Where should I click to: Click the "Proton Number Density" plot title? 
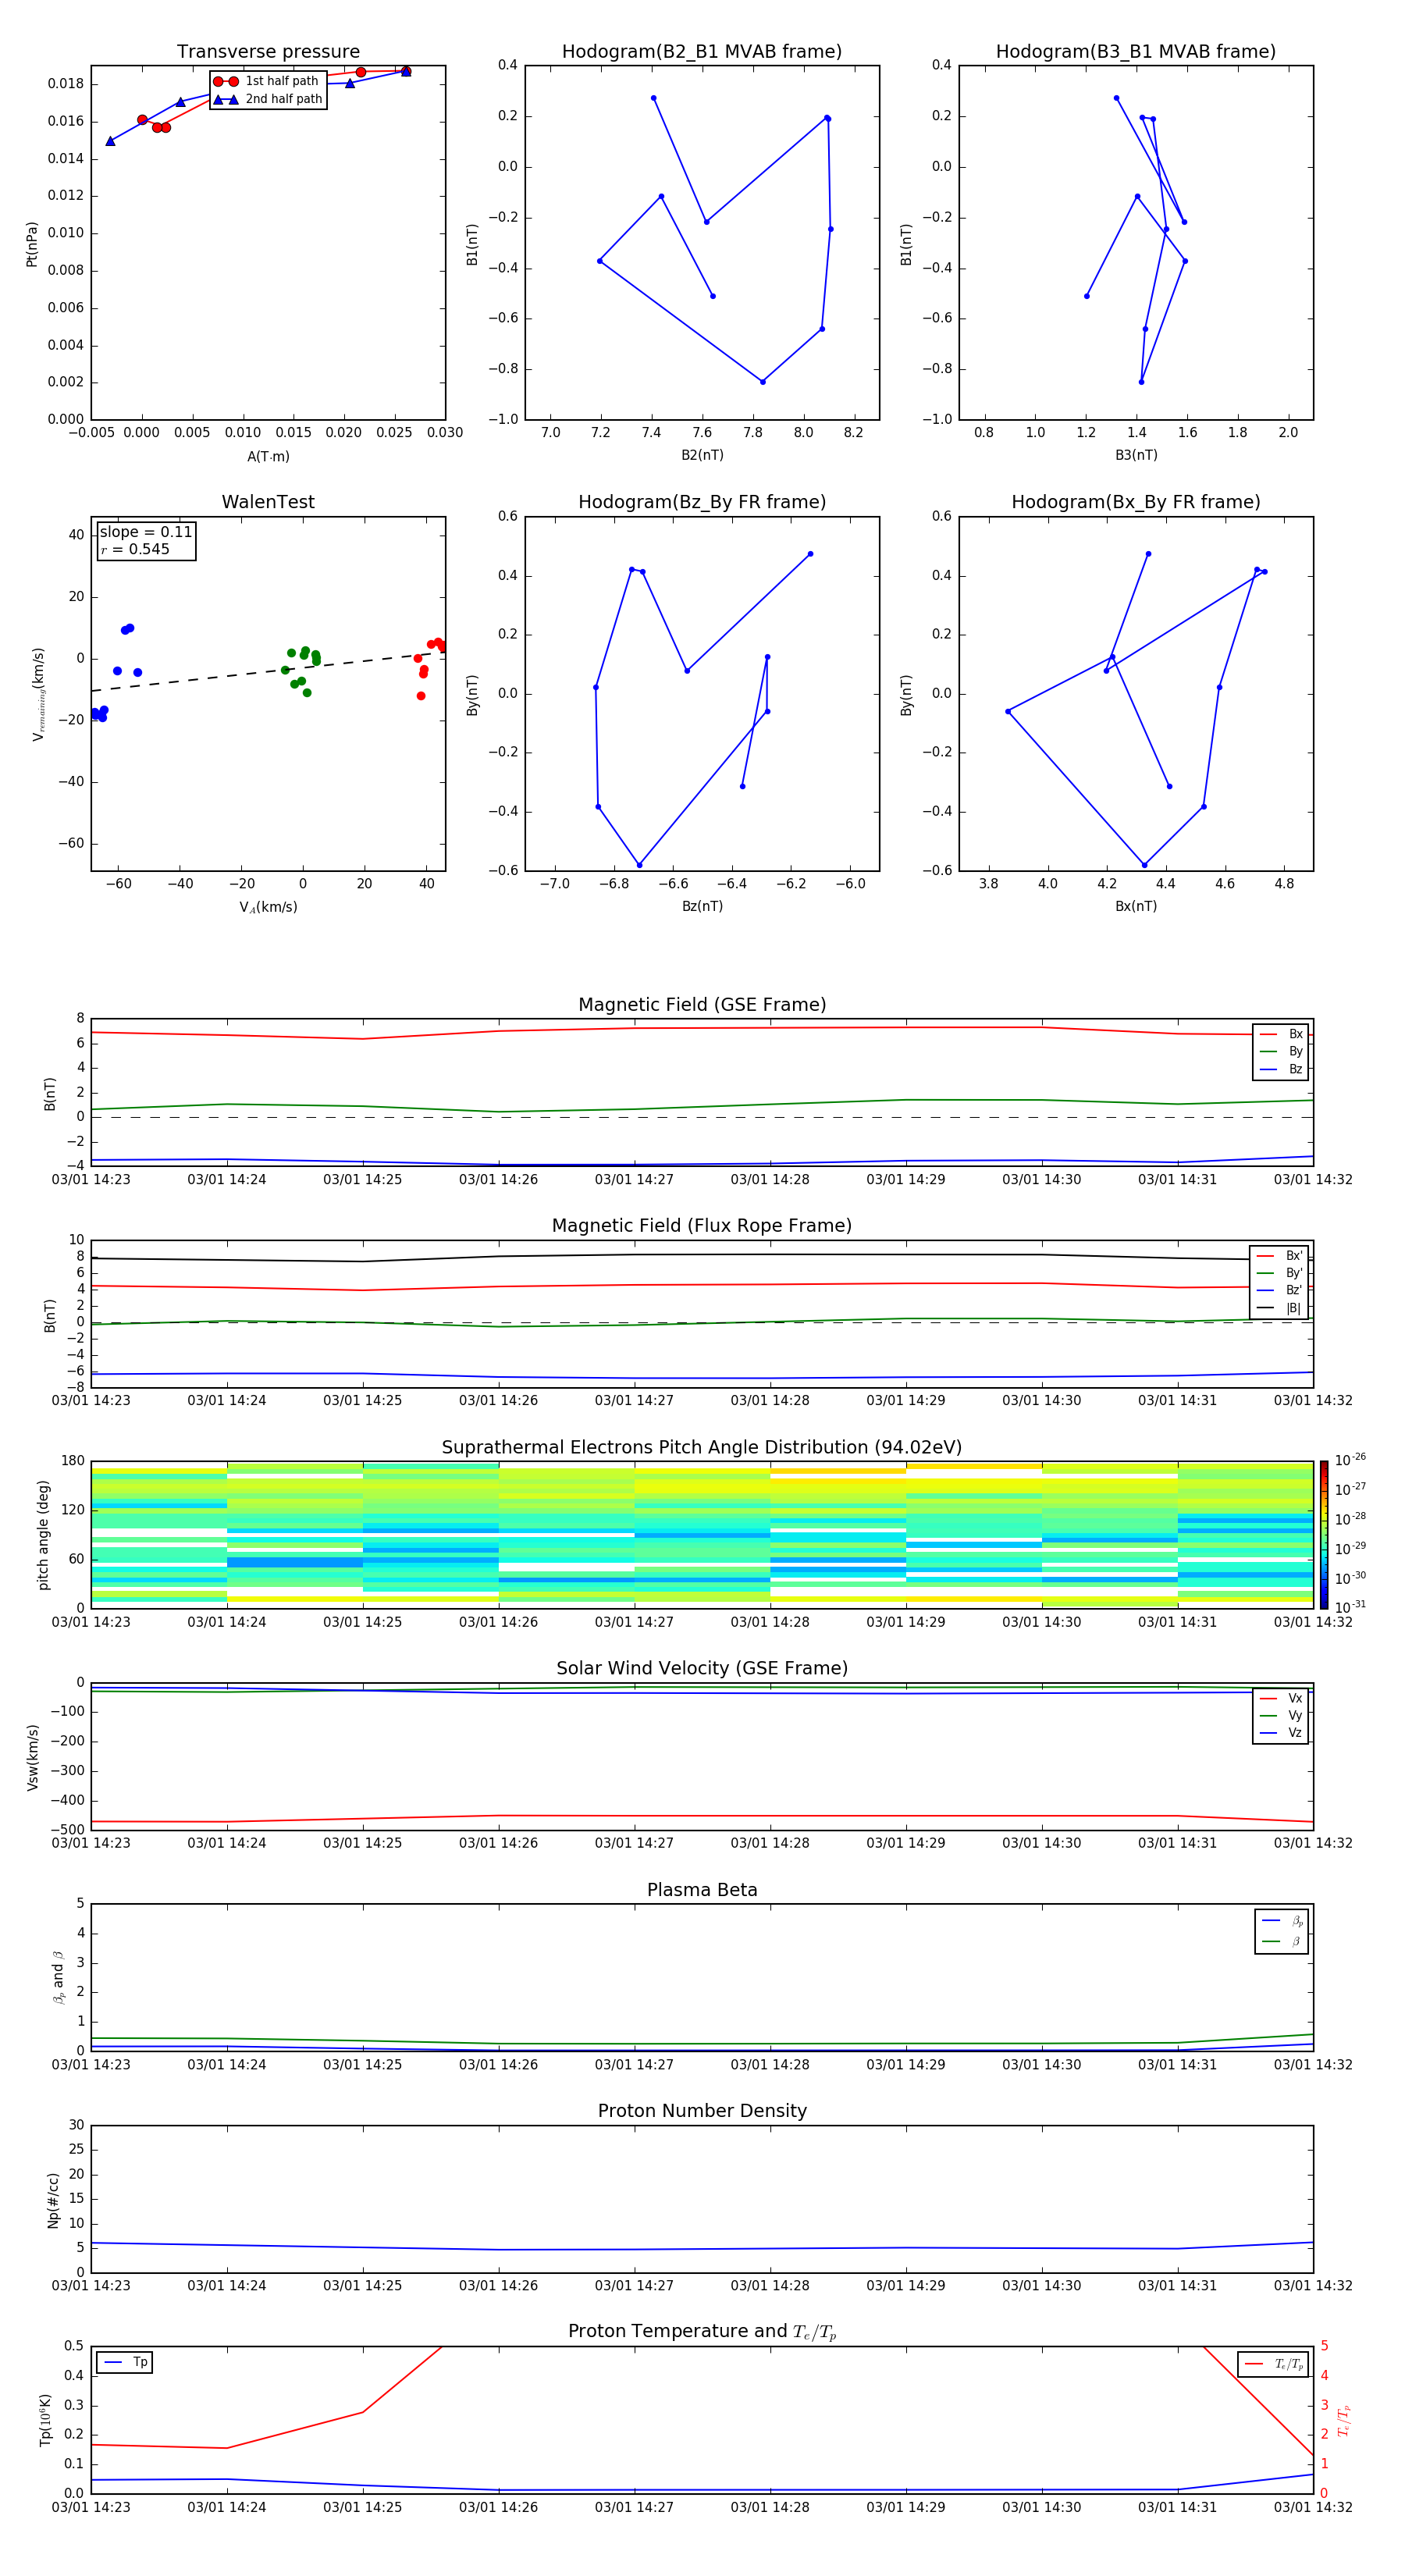701,2110
